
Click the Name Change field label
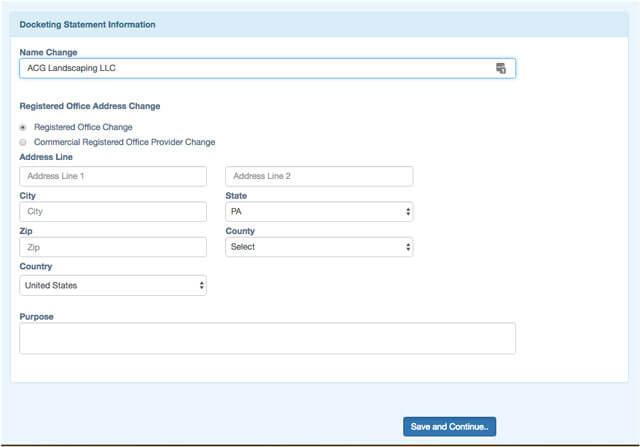(x=48, y=52)
